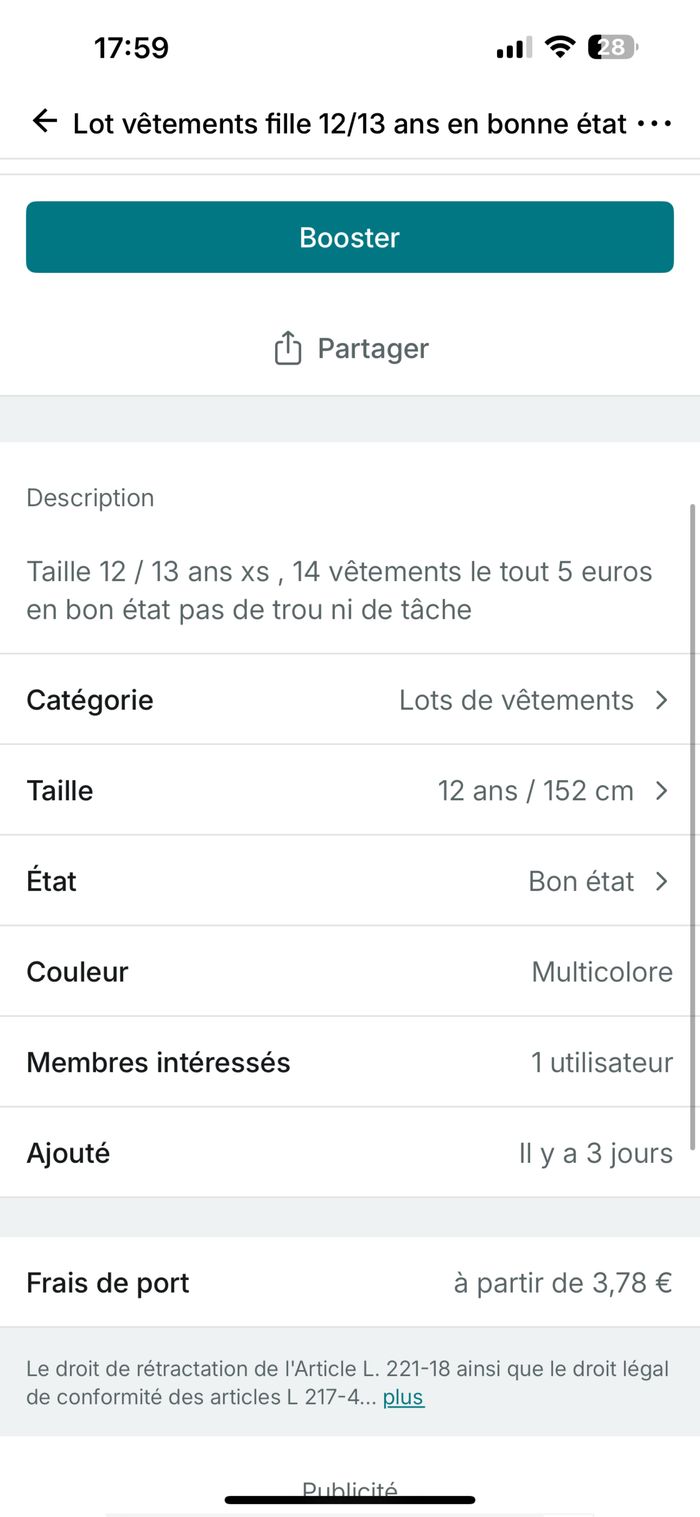The width and height of the screenshot is (700, 1517).
Task: Tap the cellular signal bars icon
Action: pos(514,48)
